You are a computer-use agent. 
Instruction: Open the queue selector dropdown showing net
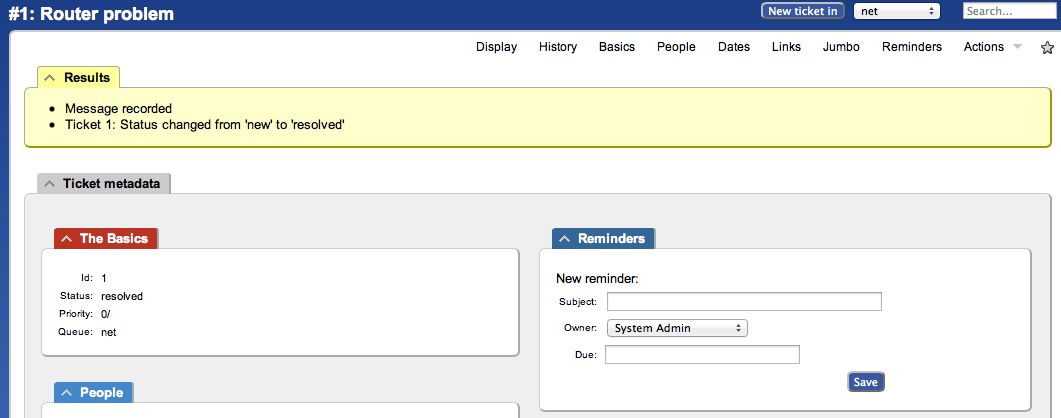pyautogui.click(x=897, y=11)
